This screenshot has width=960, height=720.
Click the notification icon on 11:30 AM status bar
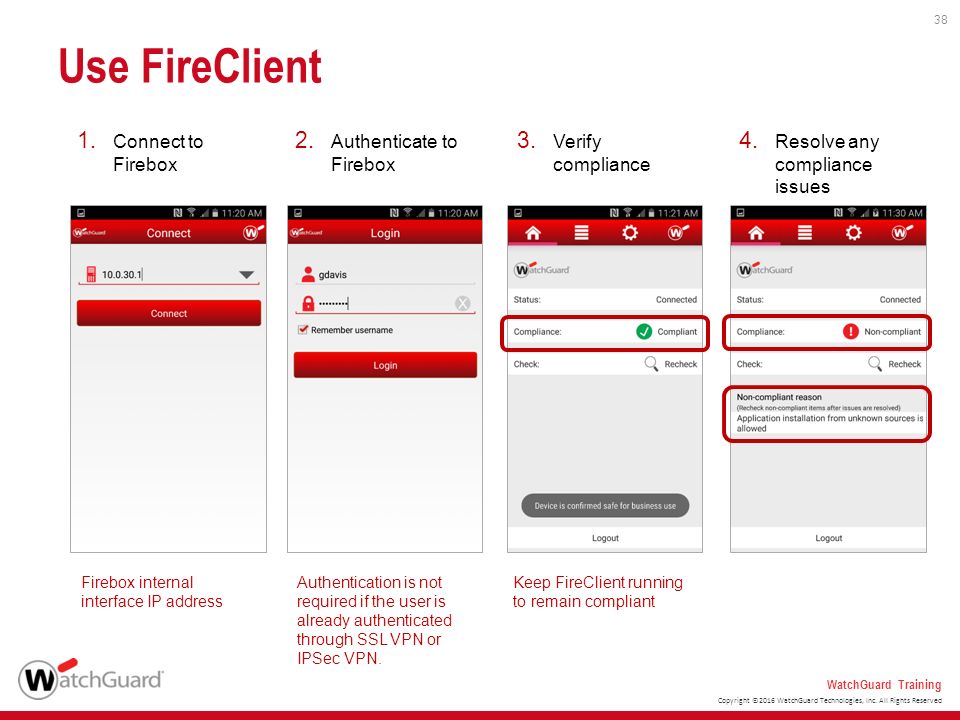(x=741, y=212)
